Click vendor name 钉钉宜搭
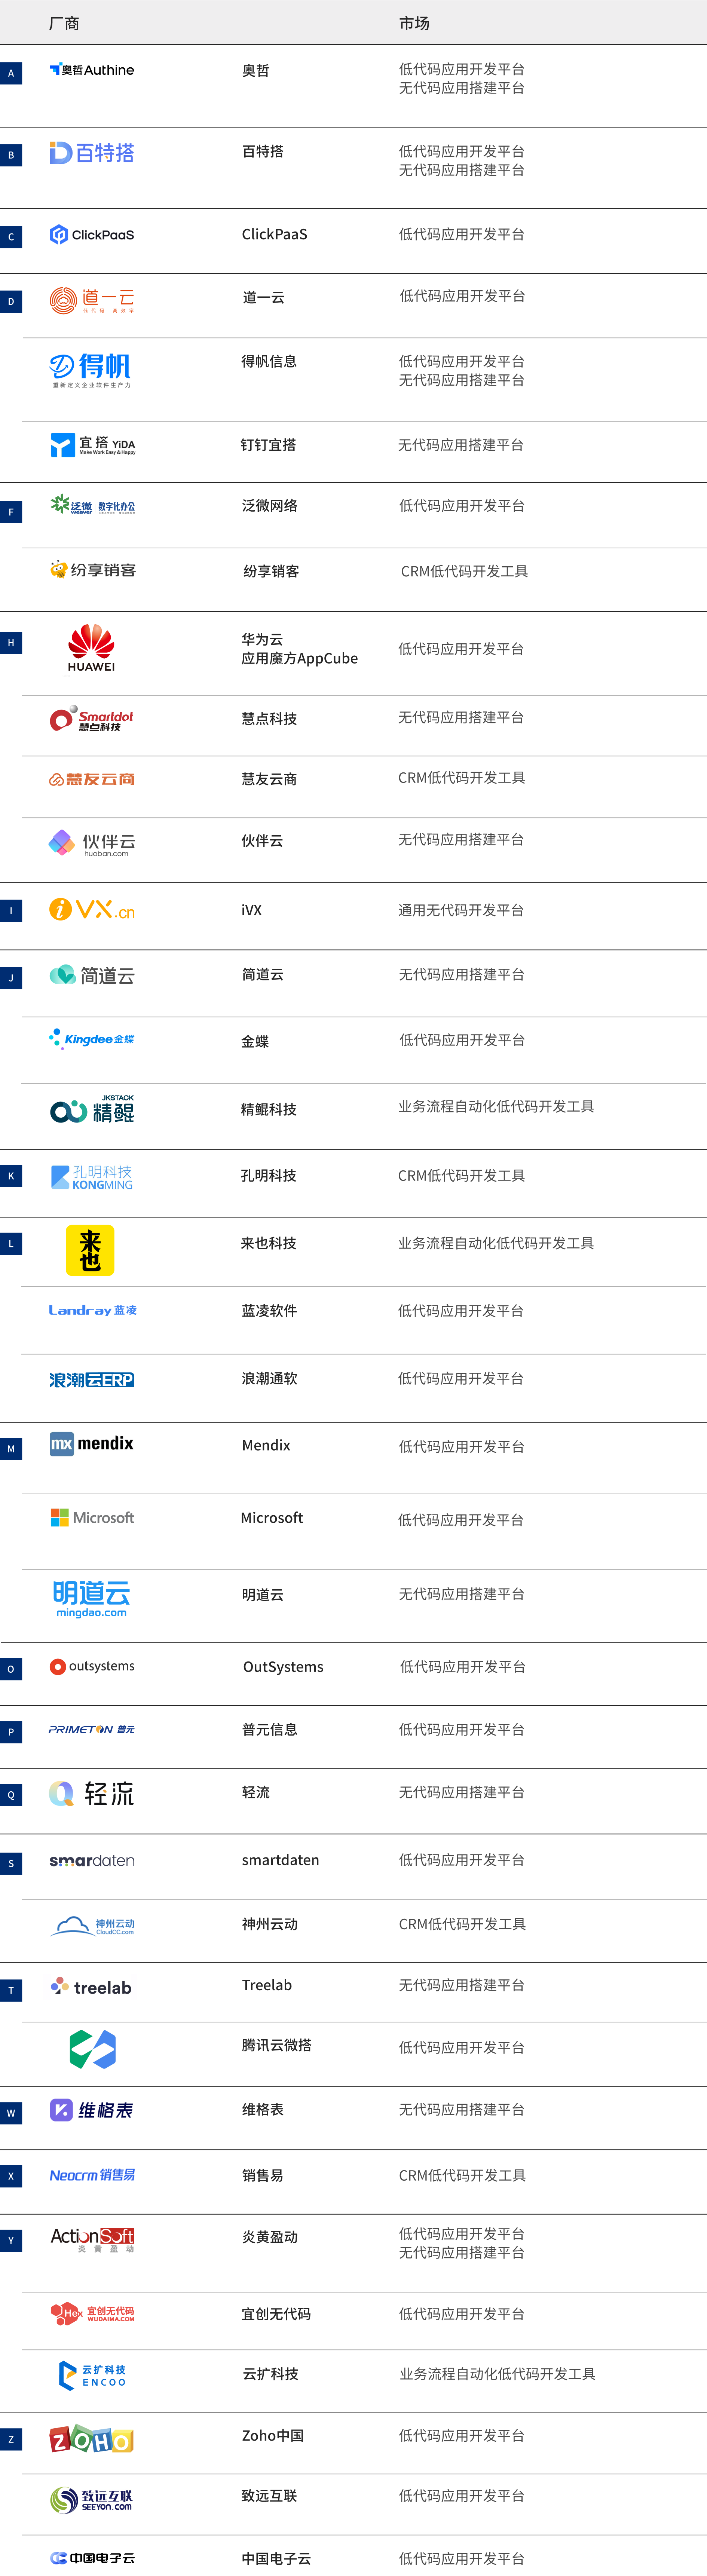 click(x=268, y=445)
